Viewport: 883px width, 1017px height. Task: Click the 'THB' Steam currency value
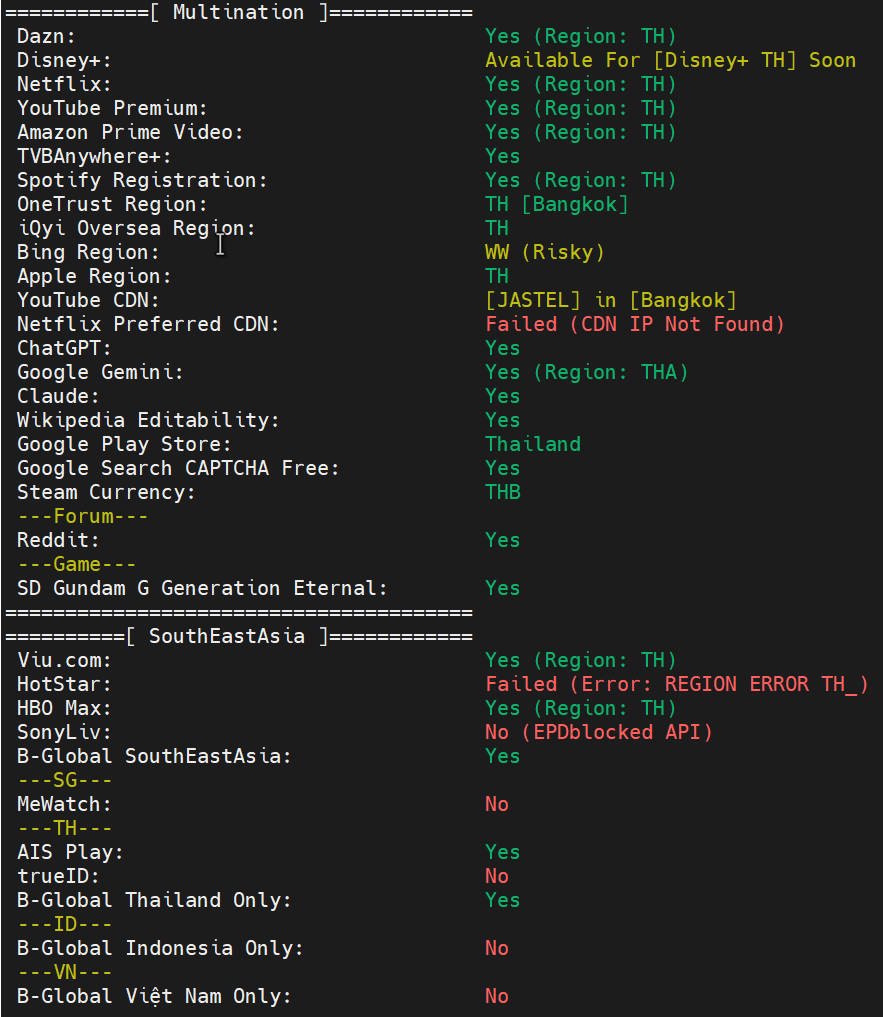(502, 492)
